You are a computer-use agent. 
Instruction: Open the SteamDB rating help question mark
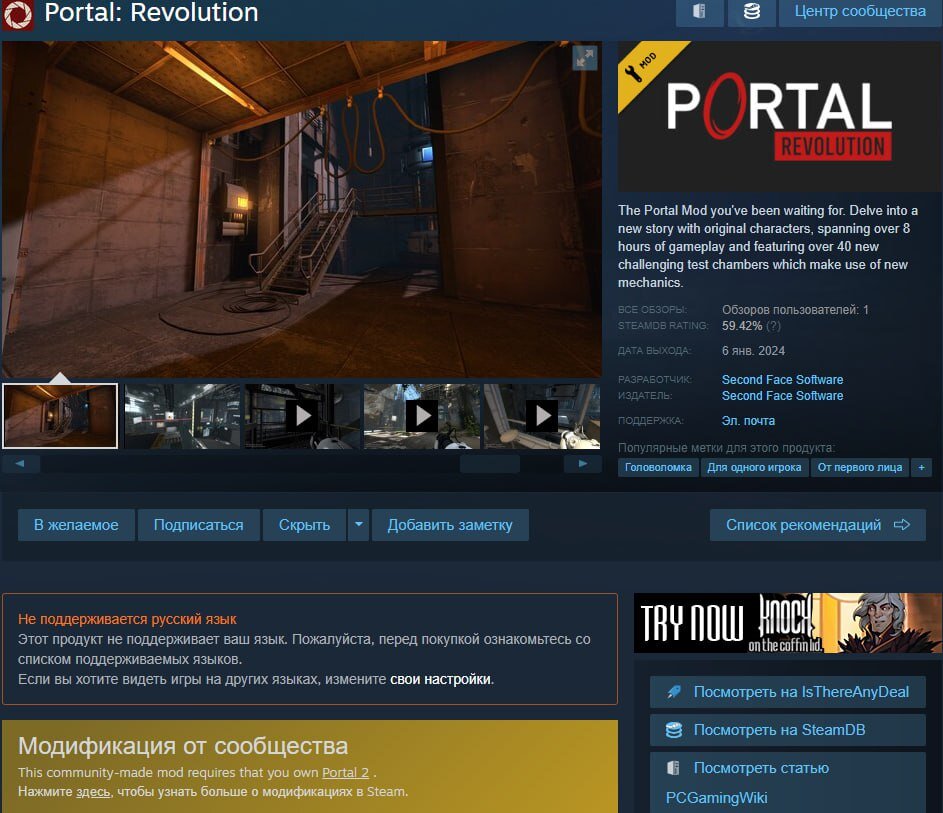point(773,326)
